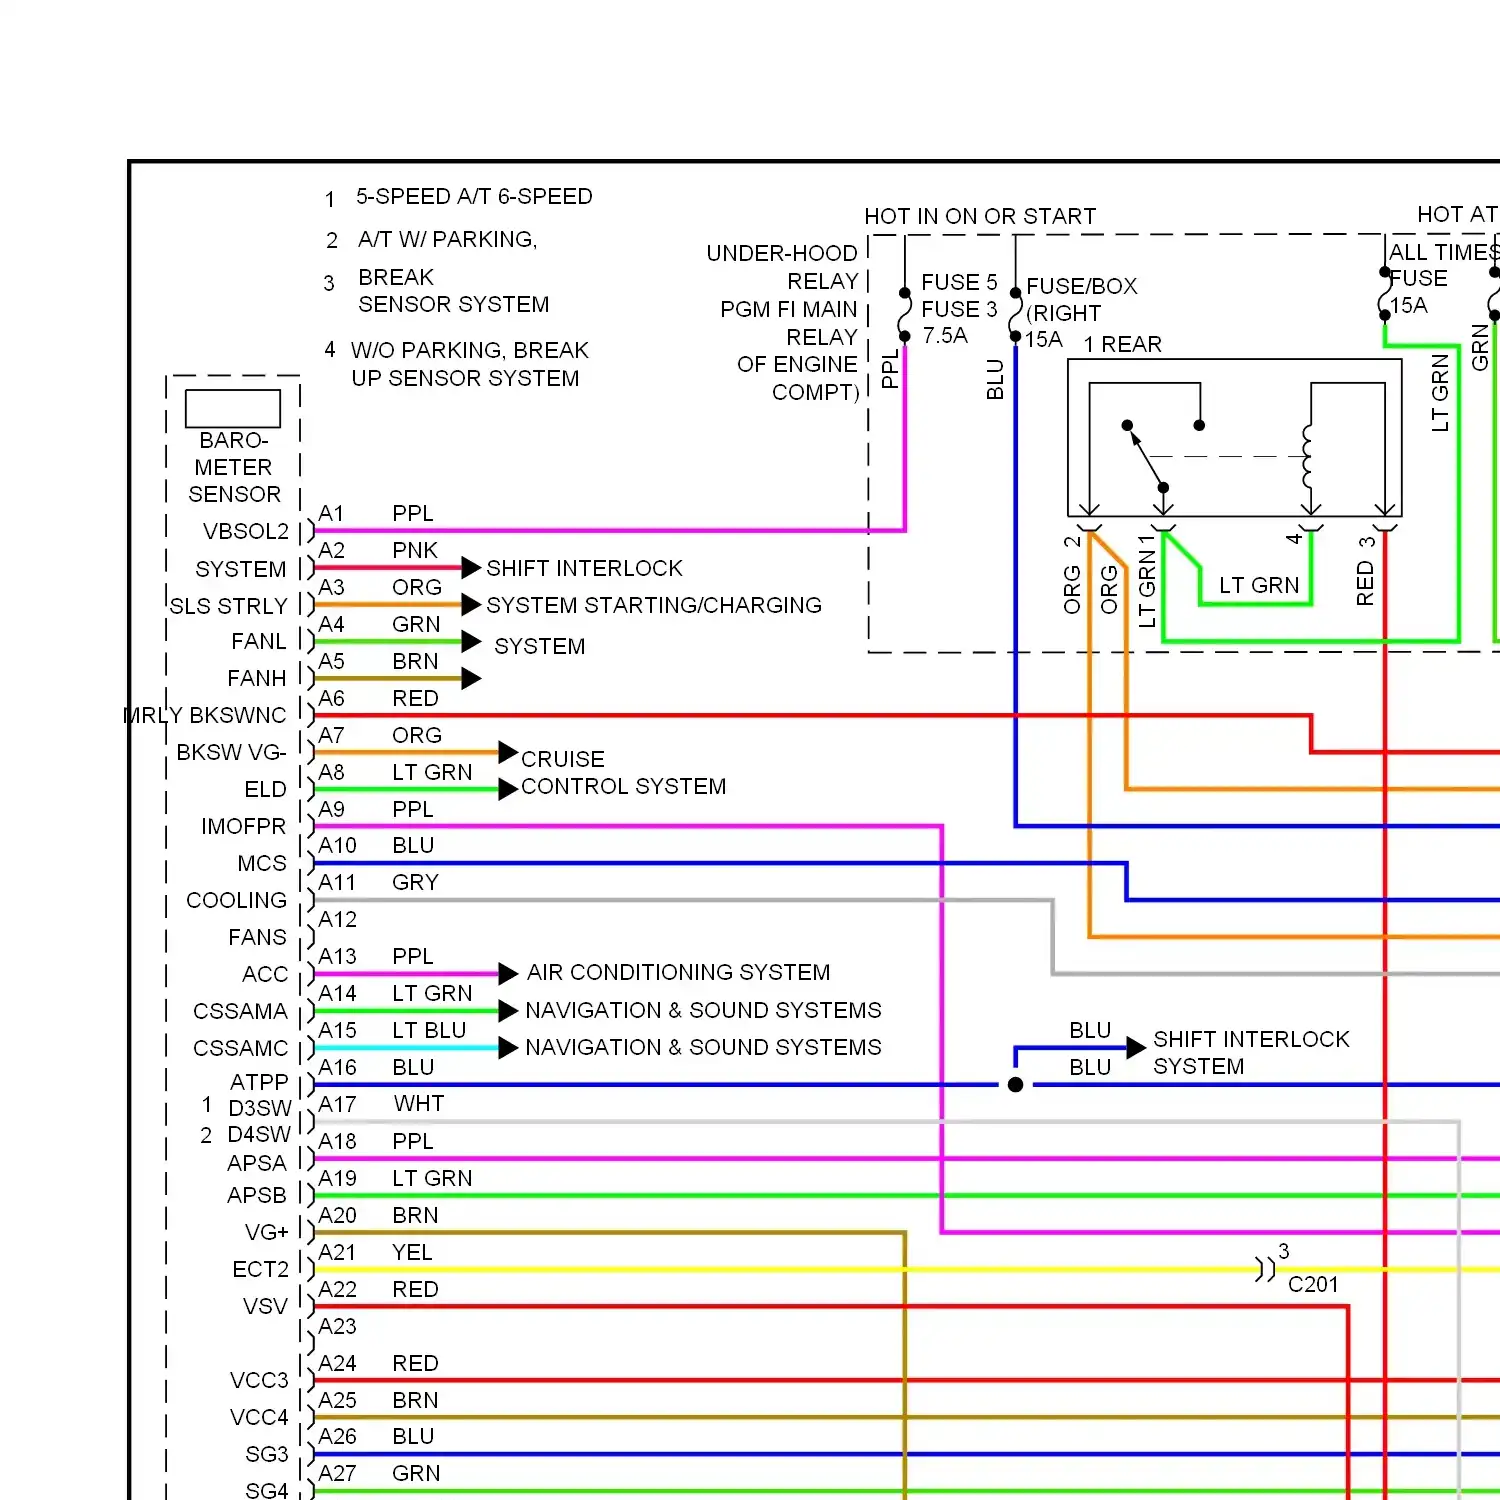Image resolution: width=1500 pixels, height=1500 pixels.
Task: Click the CSSAMC signal name
Action: point(240,1049)
